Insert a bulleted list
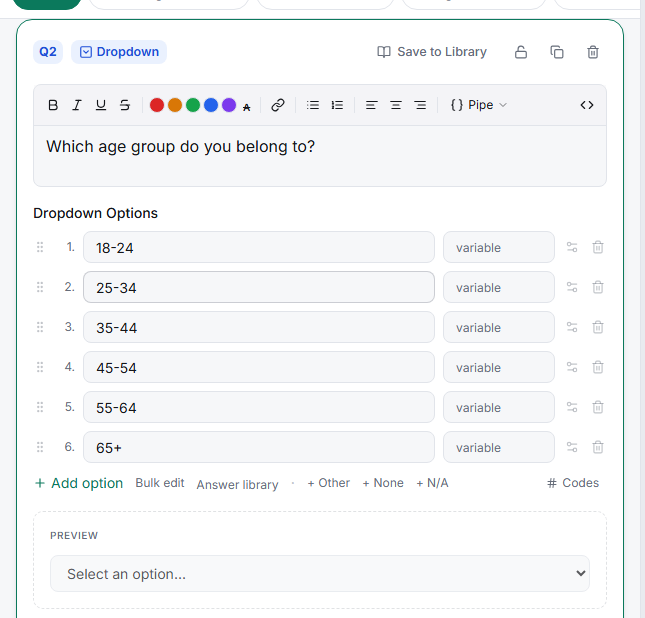 click(x=313, y=105)
